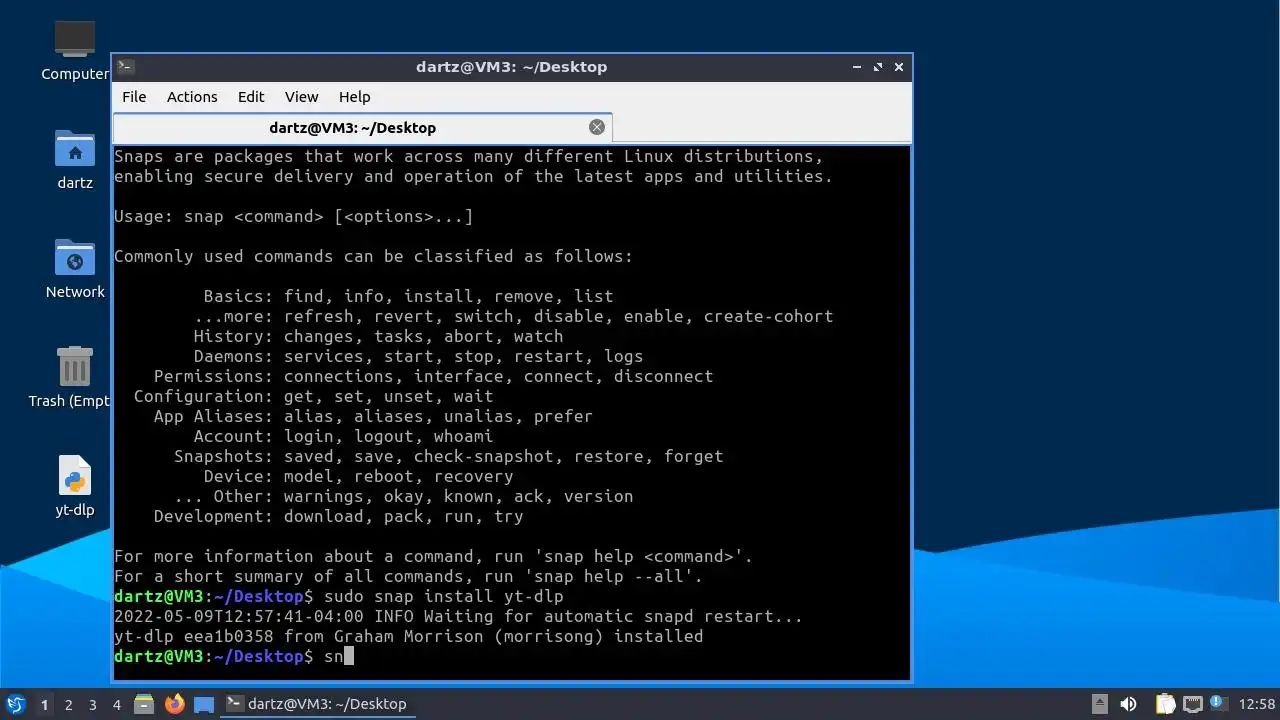Click the 'History: changes, tasks, abort, watch' line

click(x=379, y=336)
